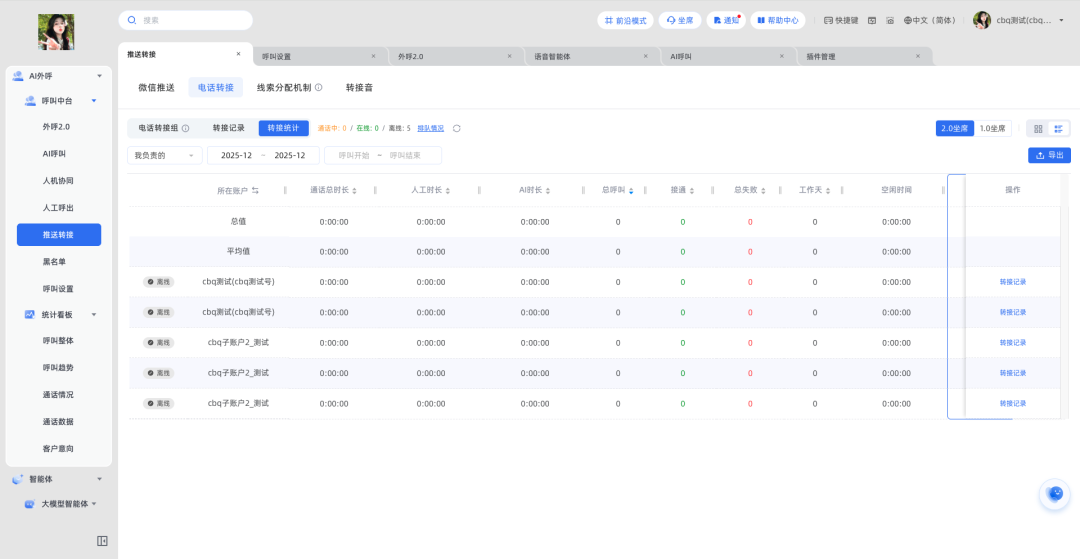Viewport: 1080px width, 559px height.
Task: Click the floating assistant chat icon
Action: [x=1054, y=493]
